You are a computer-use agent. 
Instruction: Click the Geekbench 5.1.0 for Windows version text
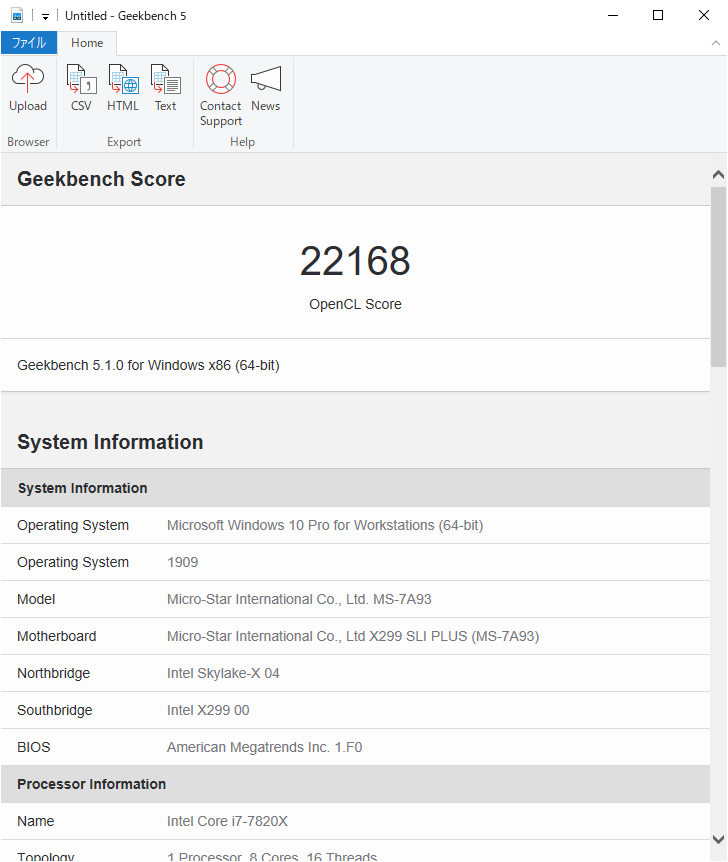[148, 365]
